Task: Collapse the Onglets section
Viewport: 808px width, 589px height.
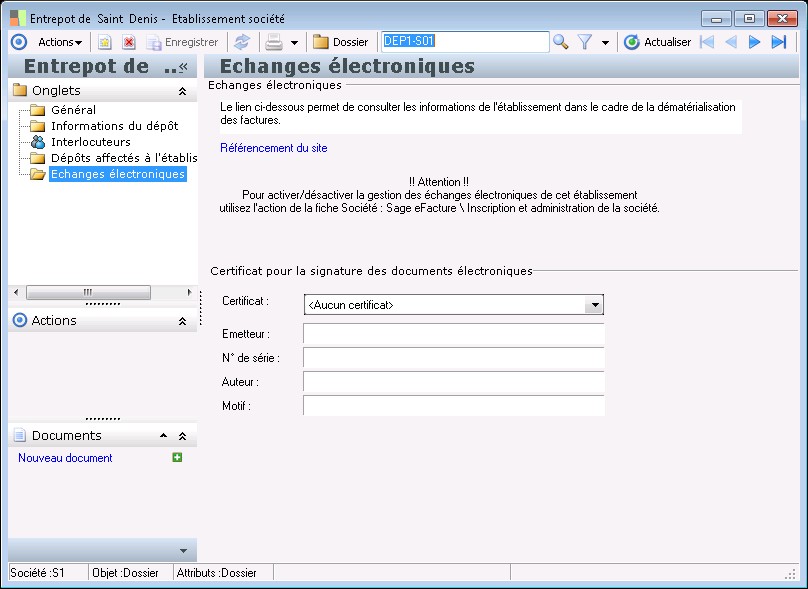Action: pos(182,91)
